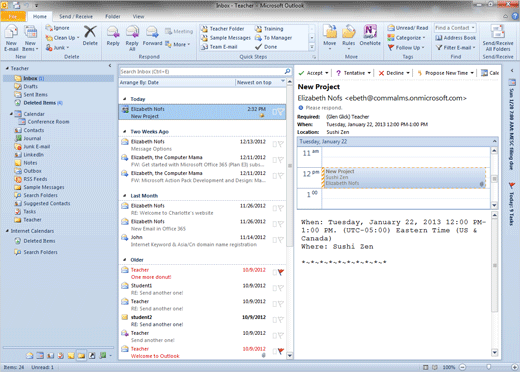
Task: Switch to the Home tab
Action: (x=40, y=16)
